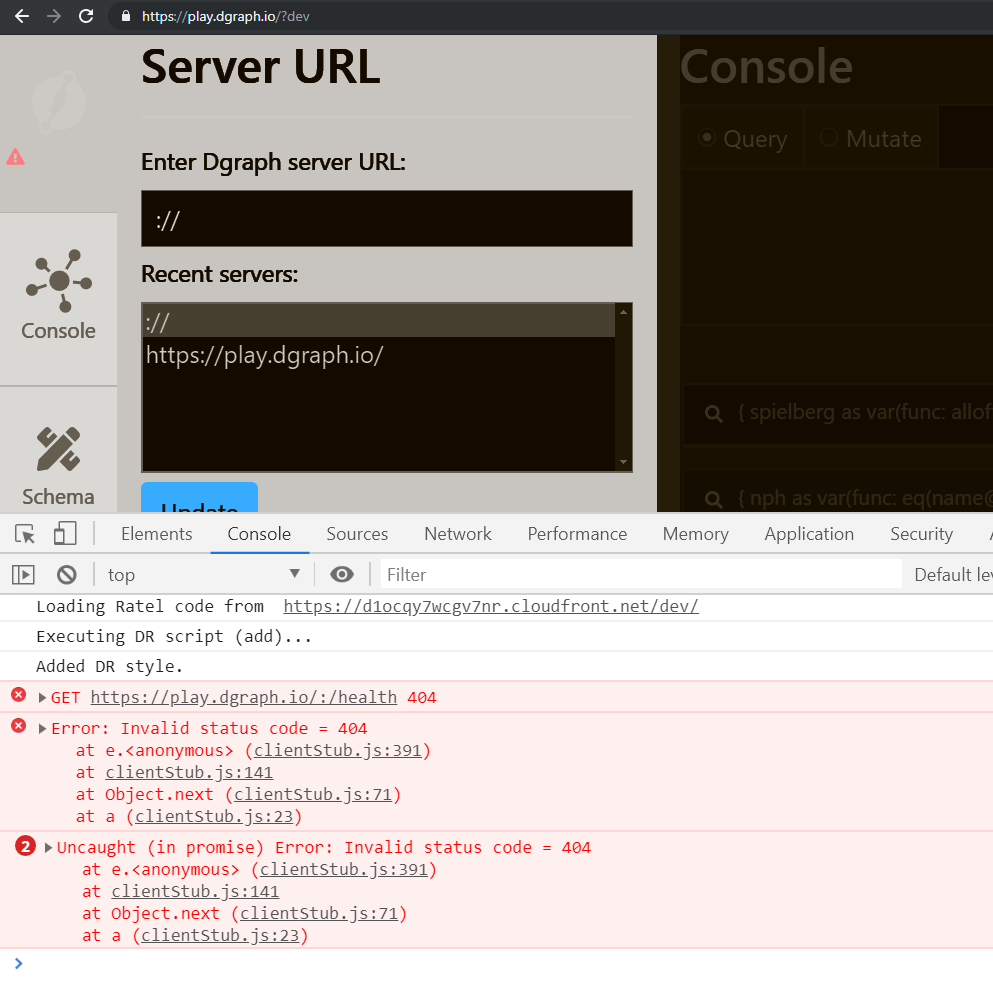The height and width of the screenshot is (981, 993).
Task: Open clientStub.js:141 in the Uncaught error
Action: point(195,892)
